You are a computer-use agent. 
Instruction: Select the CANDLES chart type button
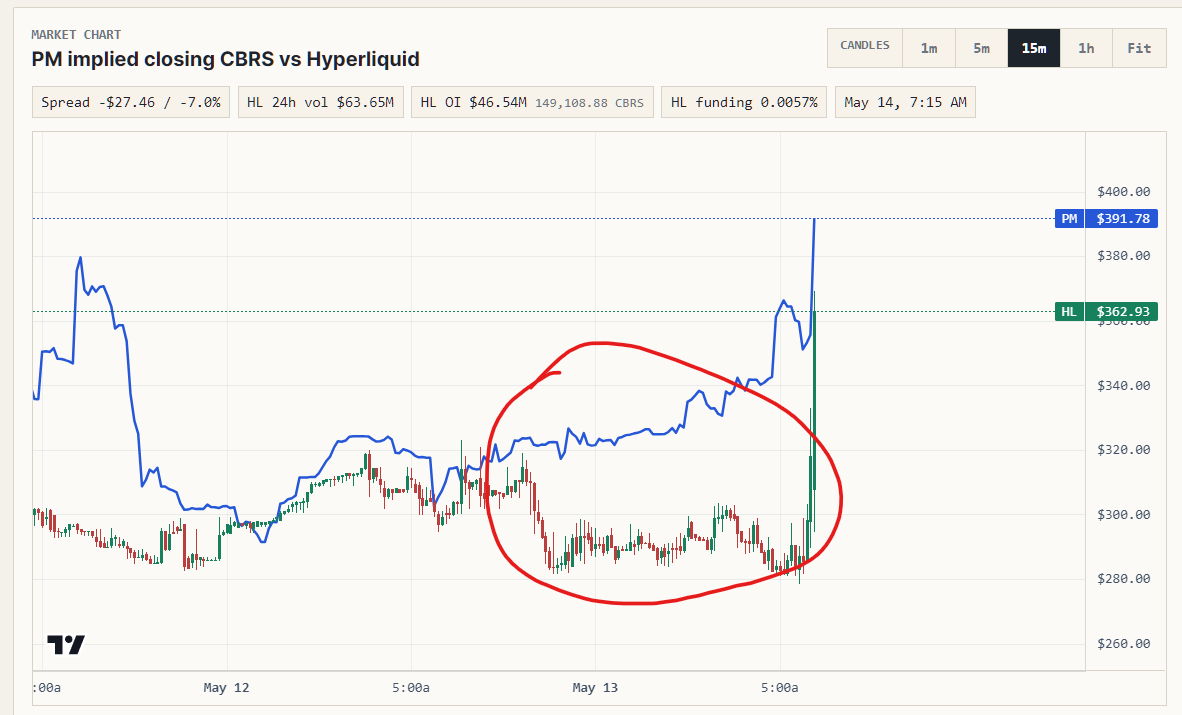pos(865,48)
